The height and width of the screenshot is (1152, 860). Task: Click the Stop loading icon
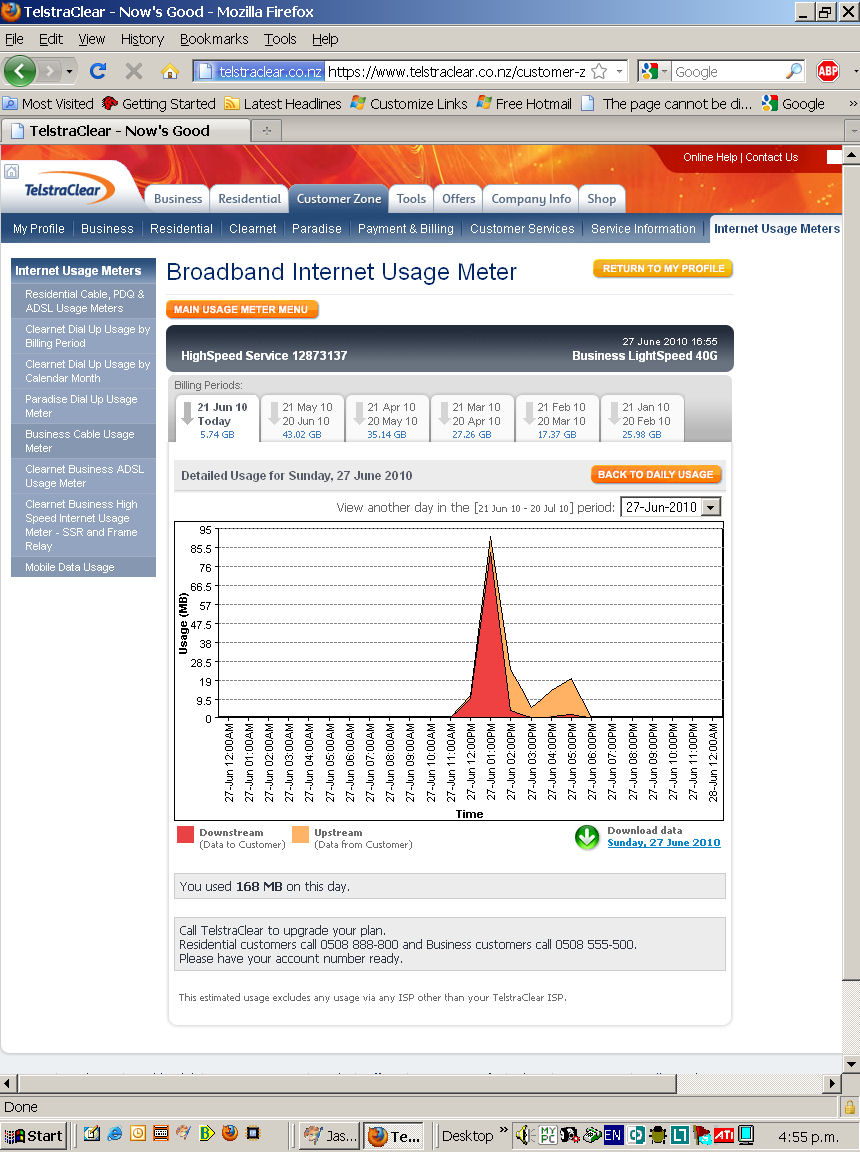[x=134, y=71]
